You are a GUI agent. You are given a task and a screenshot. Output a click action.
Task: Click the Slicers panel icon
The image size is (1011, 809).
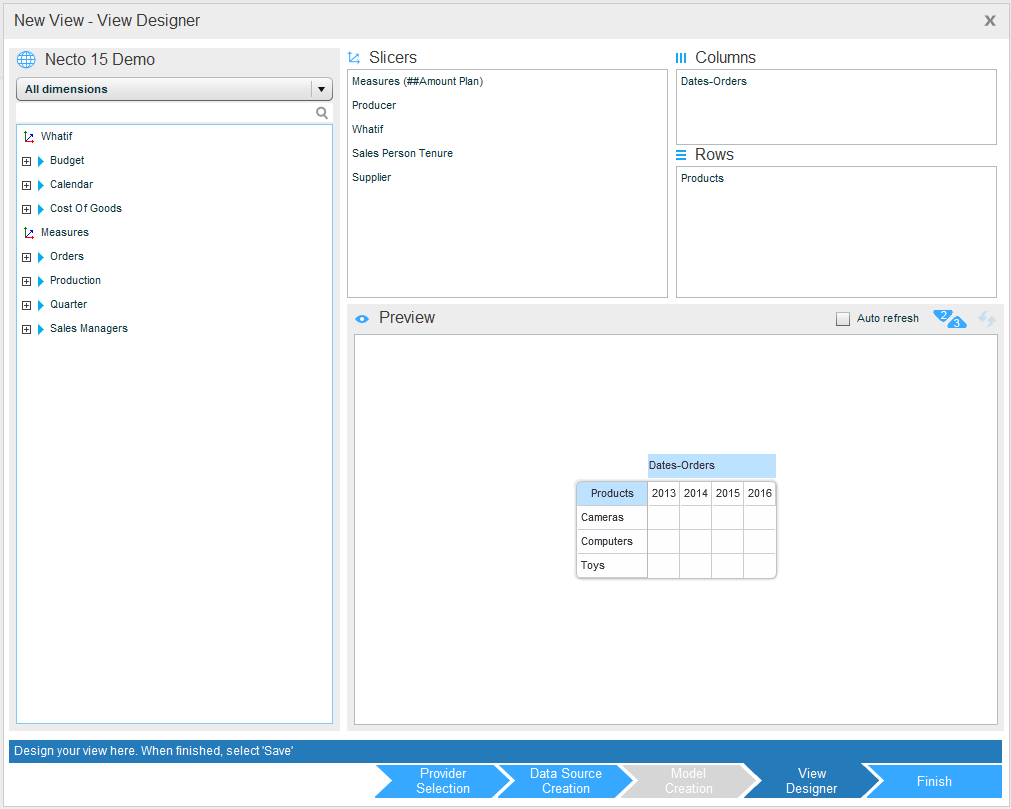(x=354, y=58)
